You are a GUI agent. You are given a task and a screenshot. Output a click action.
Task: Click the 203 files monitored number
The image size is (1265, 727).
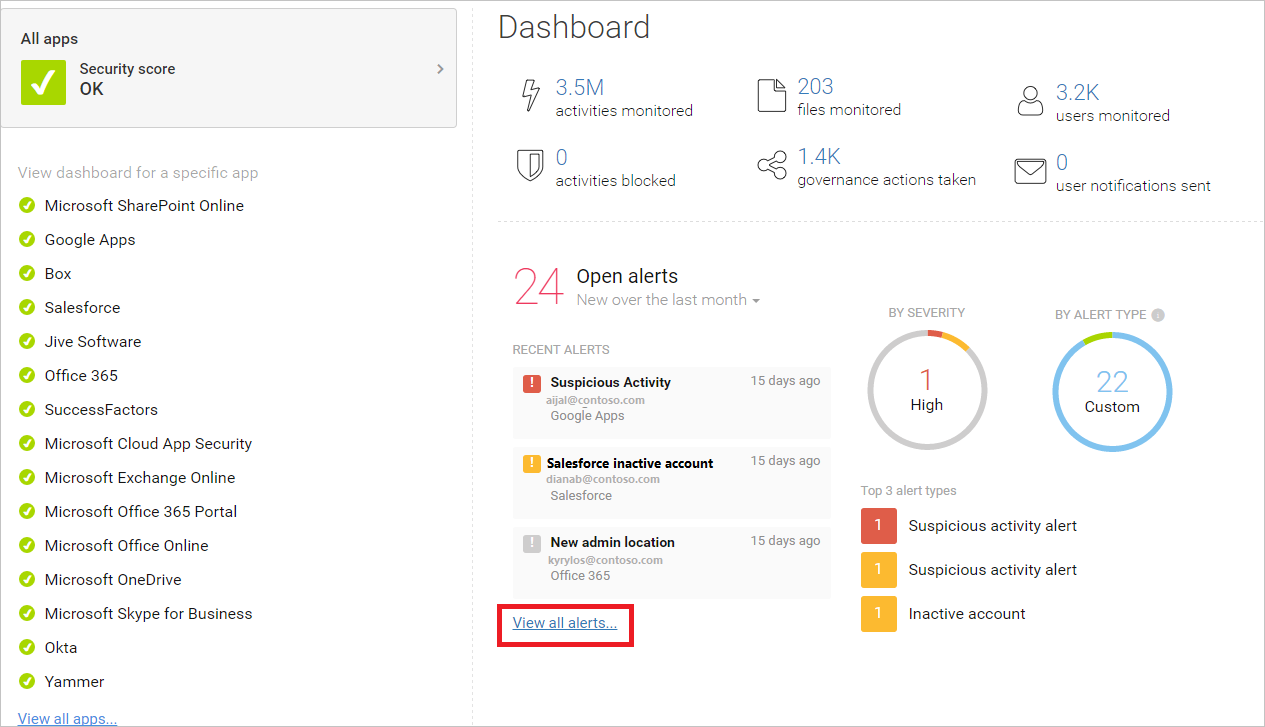[816, 87]
